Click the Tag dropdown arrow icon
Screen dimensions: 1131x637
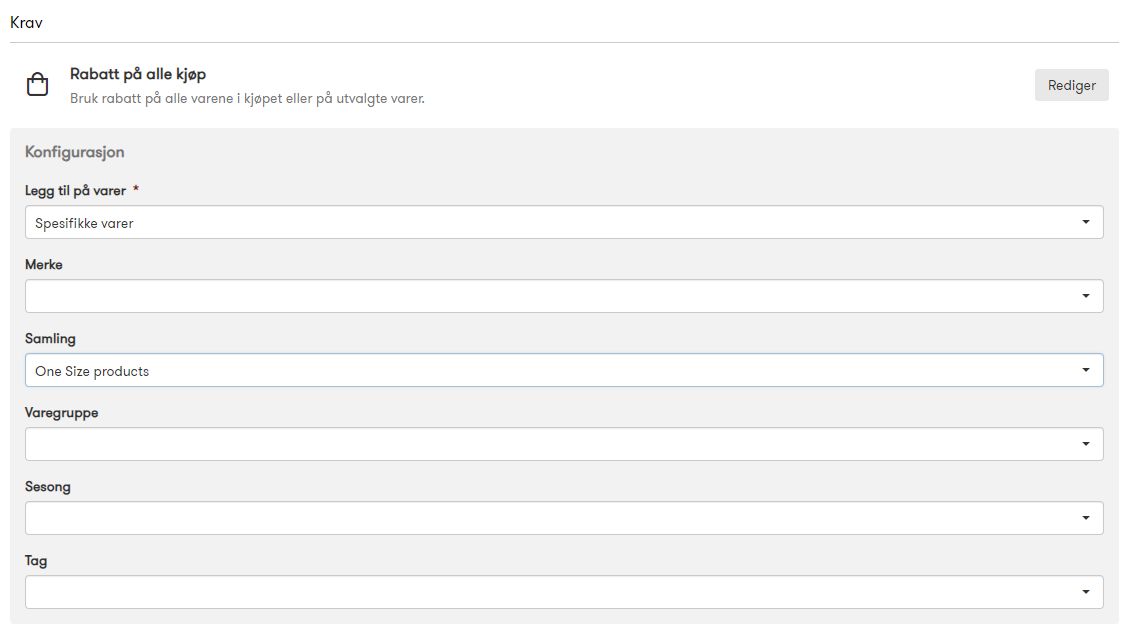point(1086,592)
